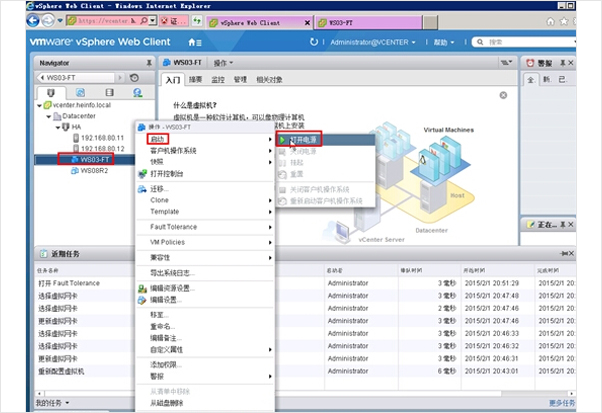Click the browser favorites star icon

click(x=564, y=21)
